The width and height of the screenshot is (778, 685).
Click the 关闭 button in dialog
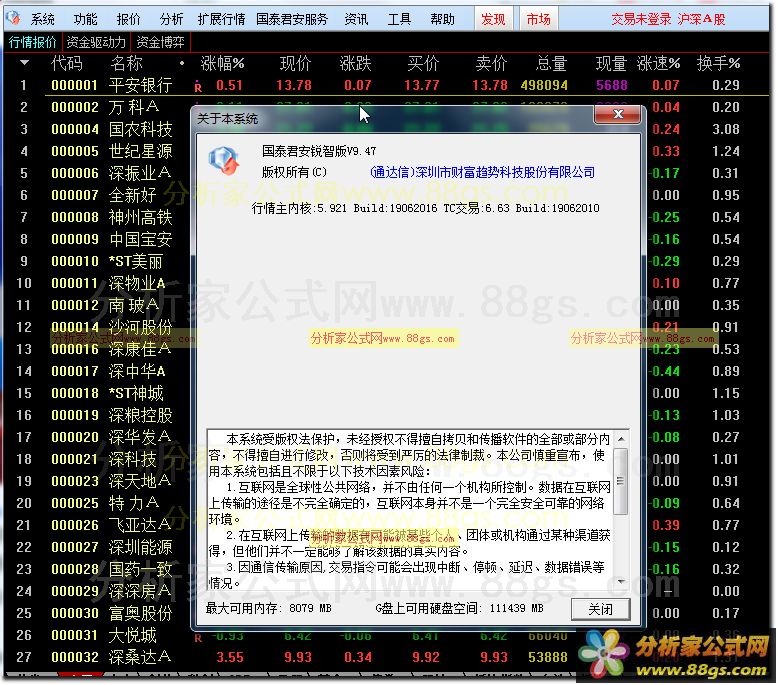[600, 609]
